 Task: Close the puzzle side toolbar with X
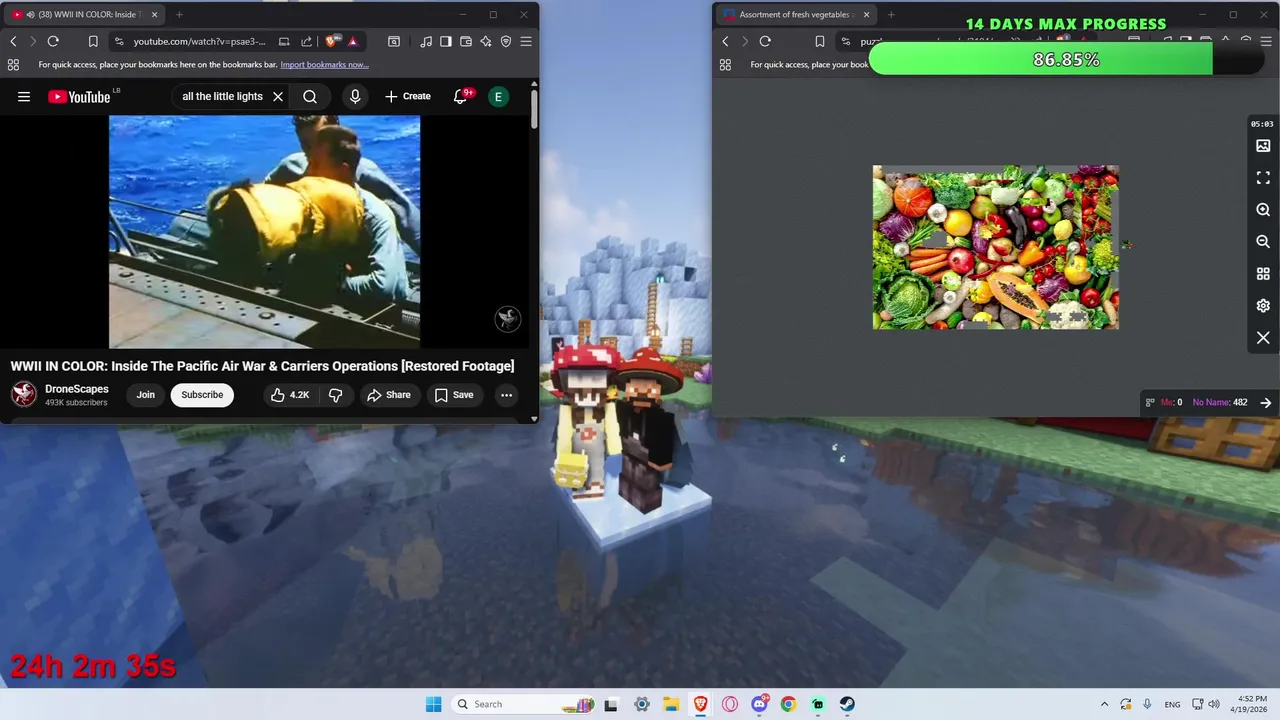click(x=1263, y=338)
